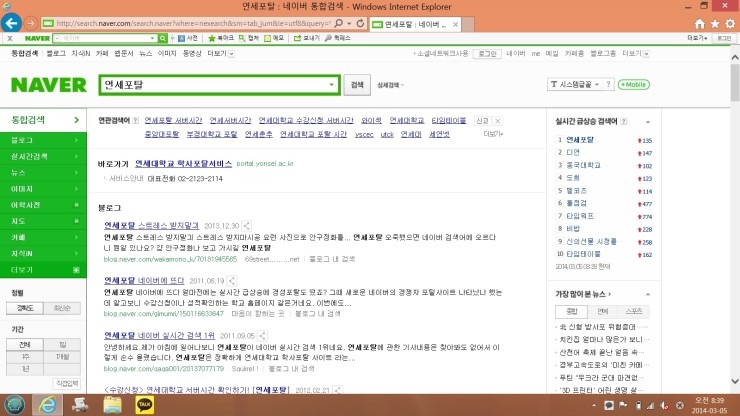Click page scrollbar down arrow
The width and height of the screenshot is (740, 416).
pyautogui.click(x=734, y=382)
